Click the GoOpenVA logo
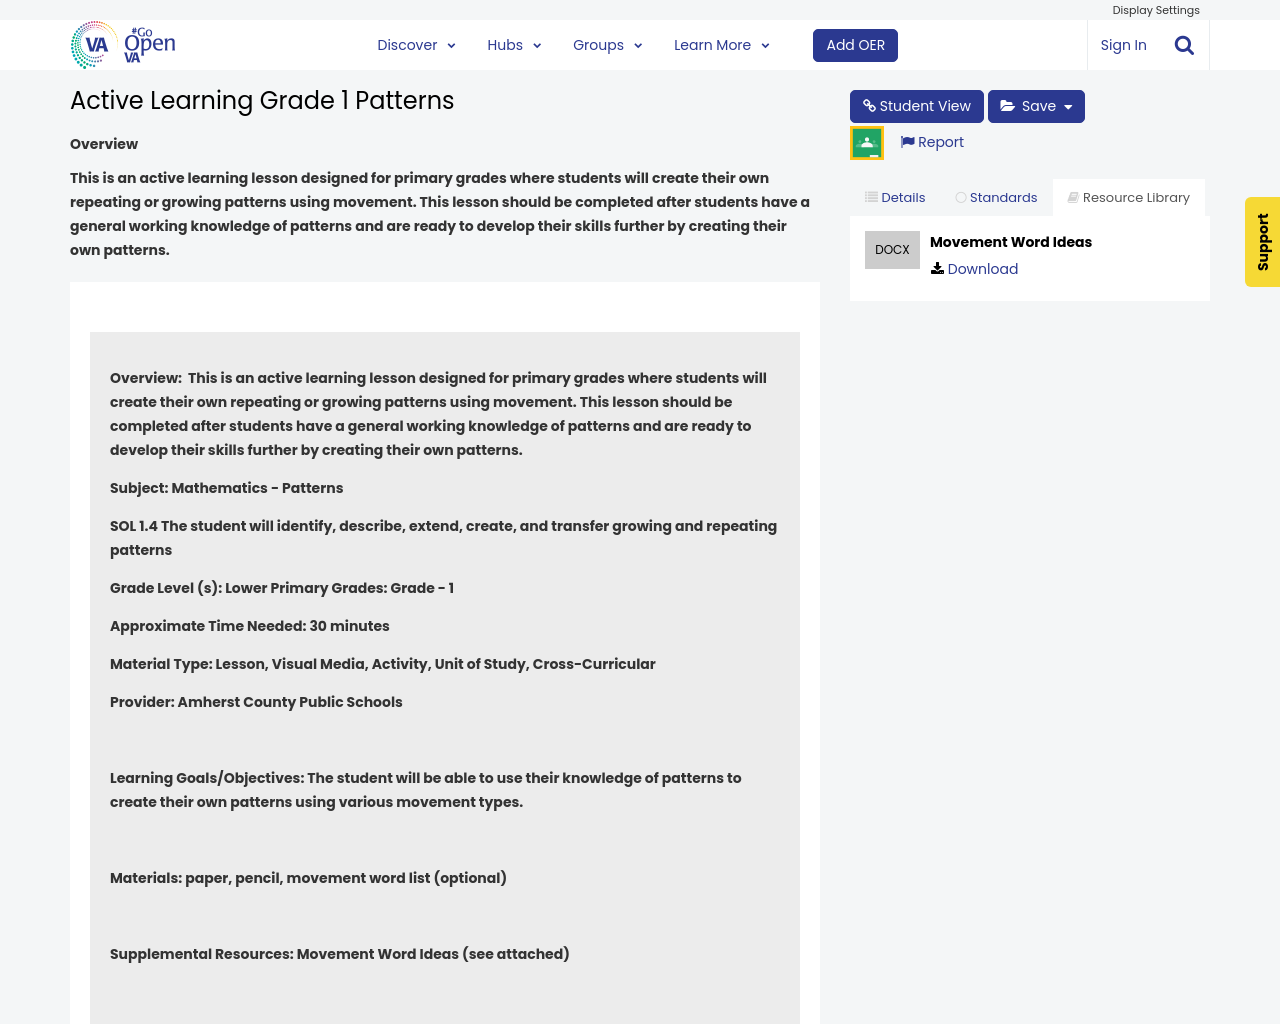Screen dimensions: 1280x1024 coord(120,44)
